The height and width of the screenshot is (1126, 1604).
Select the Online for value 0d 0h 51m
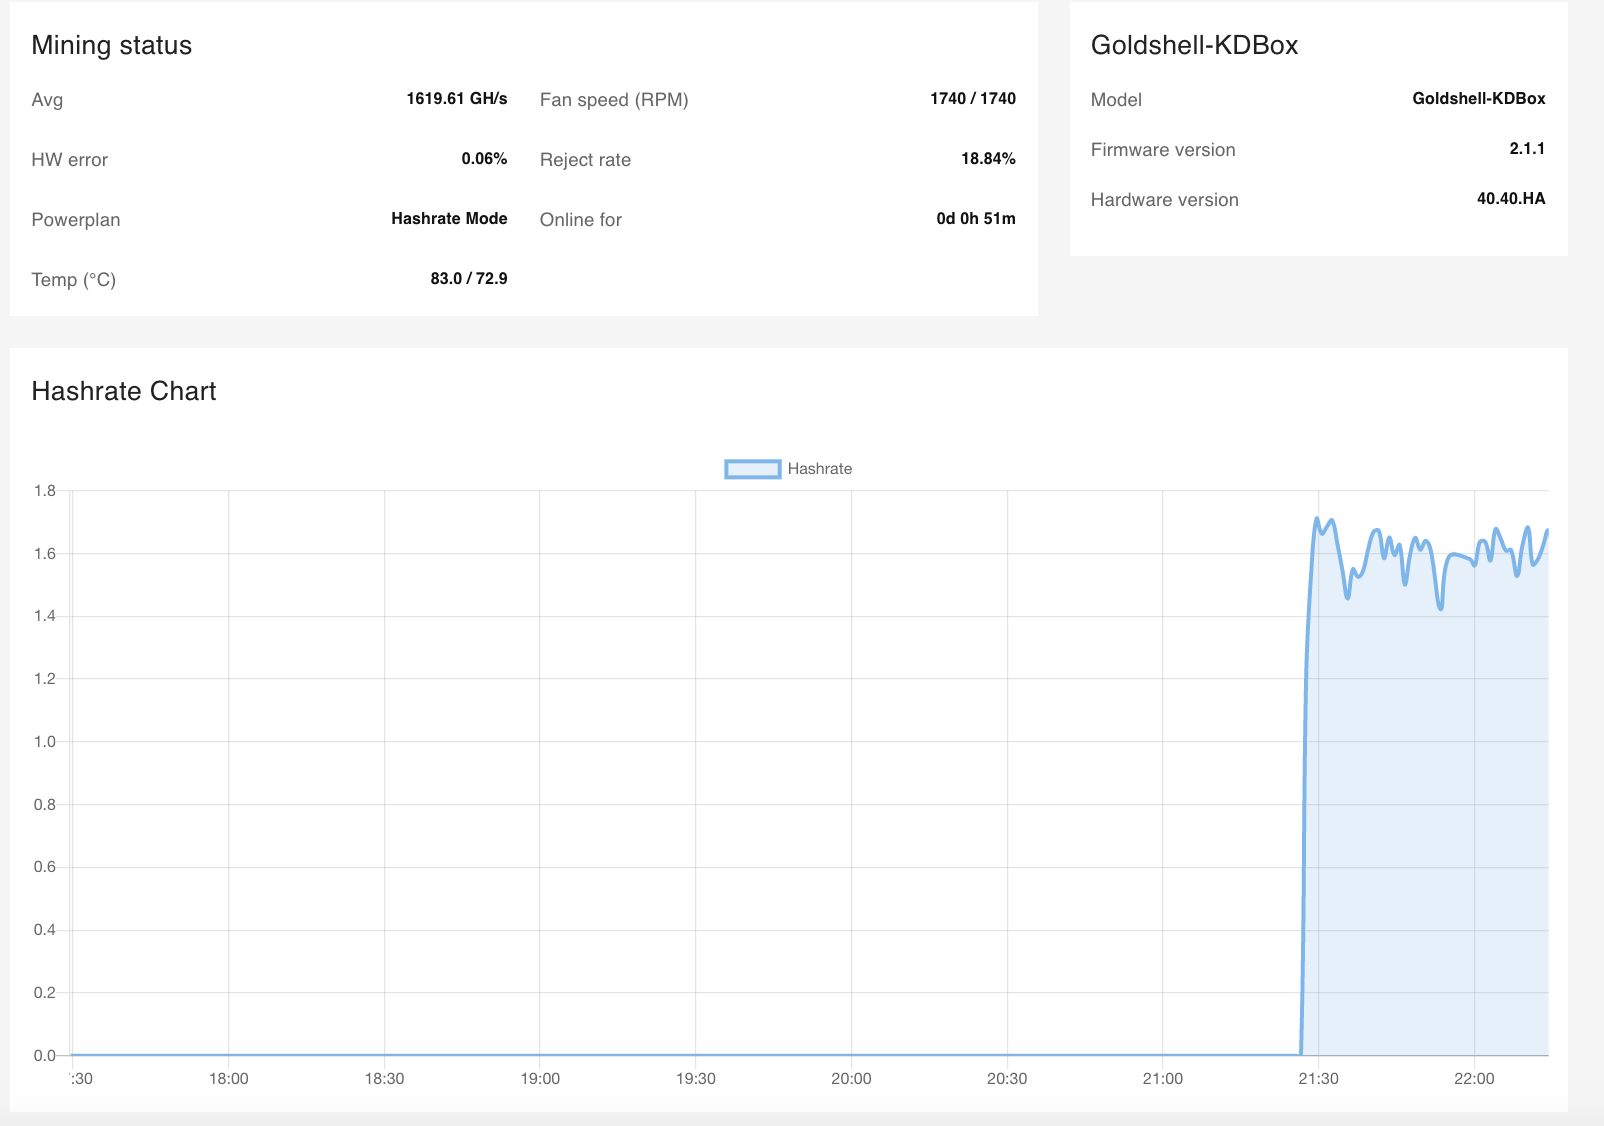(976, 218)
